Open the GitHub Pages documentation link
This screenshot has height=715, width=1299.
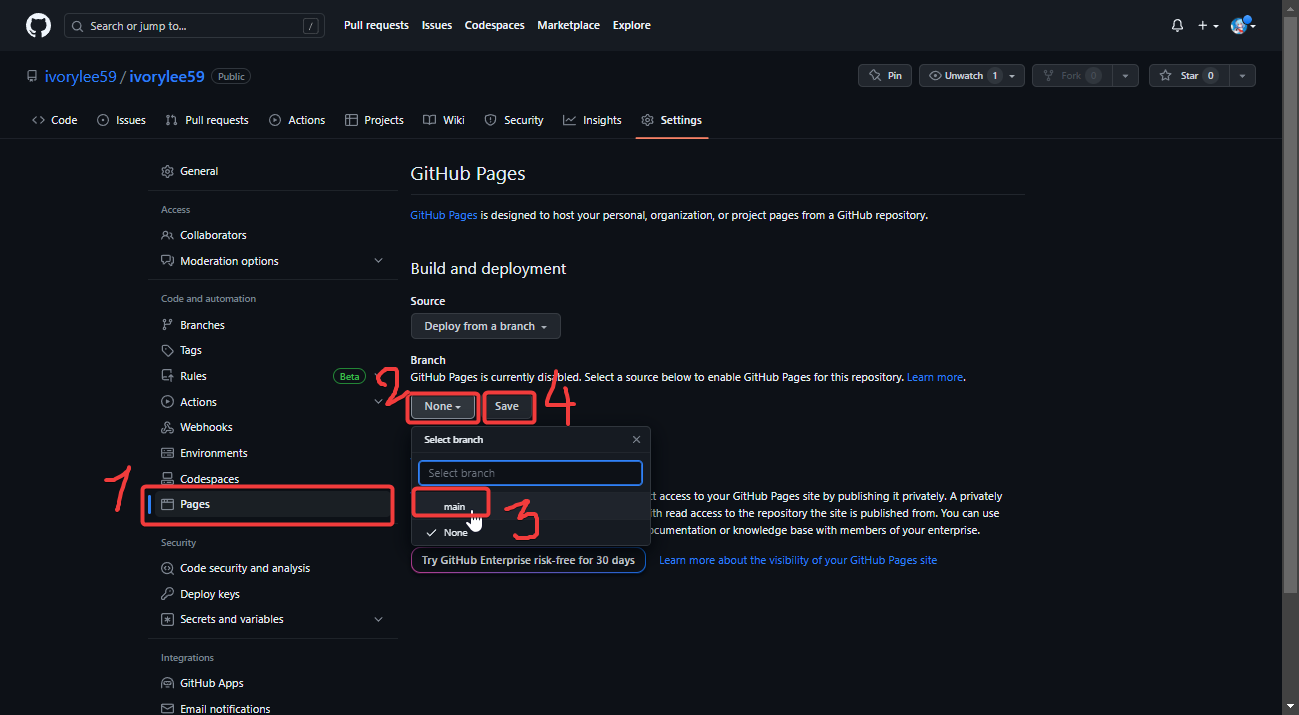pyautogui.click(x=444, y=215)
